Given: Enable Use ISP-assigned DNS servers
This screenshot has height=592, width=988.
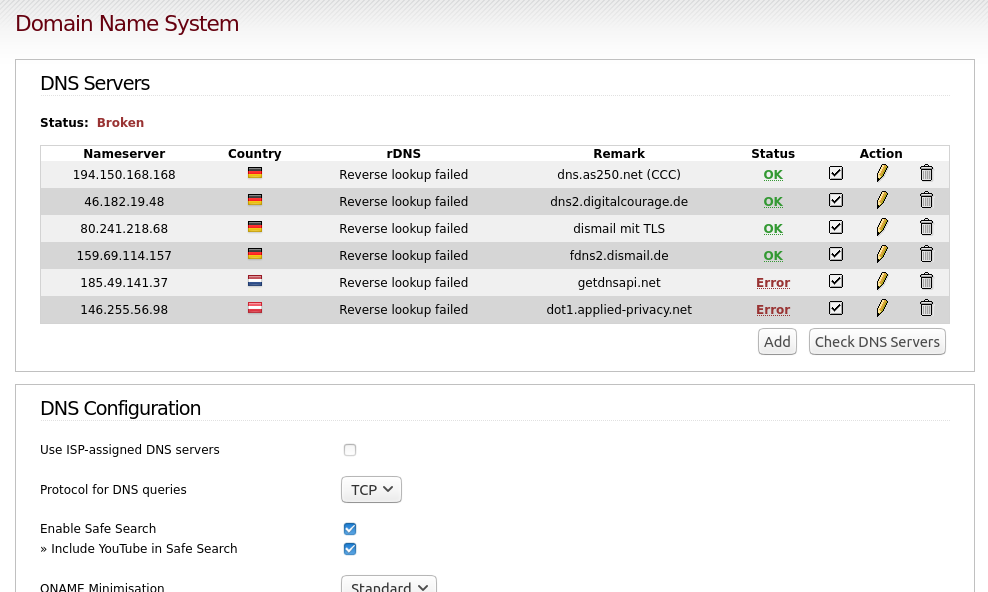Looking at the screenshot, I should click(350, 450).
